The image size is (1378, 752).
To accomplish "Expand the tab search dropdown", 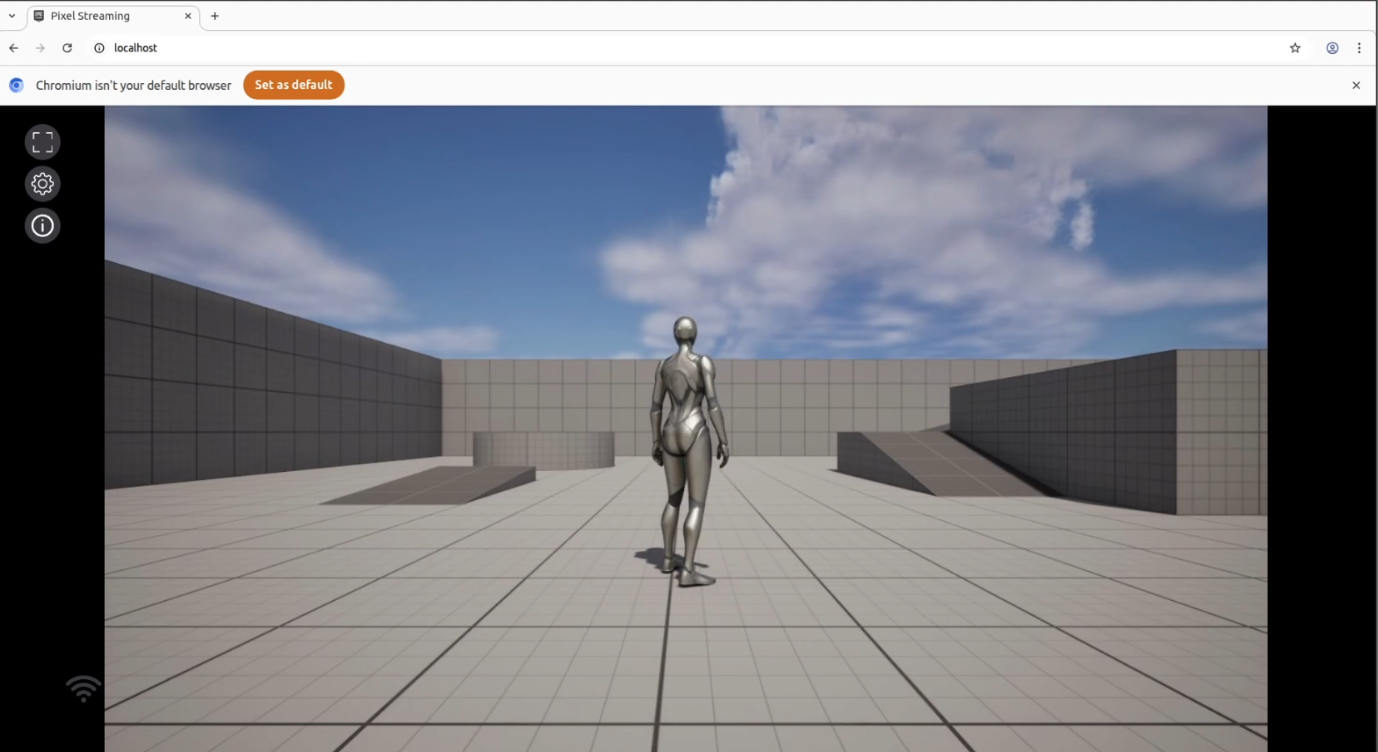I will pos(12,16).
